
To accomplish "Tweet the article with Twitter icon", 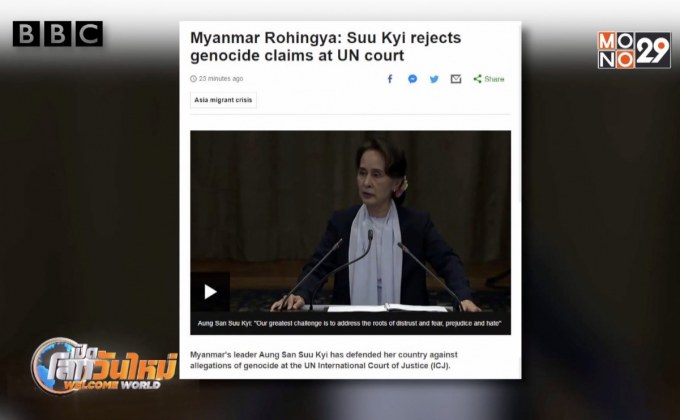I will click(434, 79).
